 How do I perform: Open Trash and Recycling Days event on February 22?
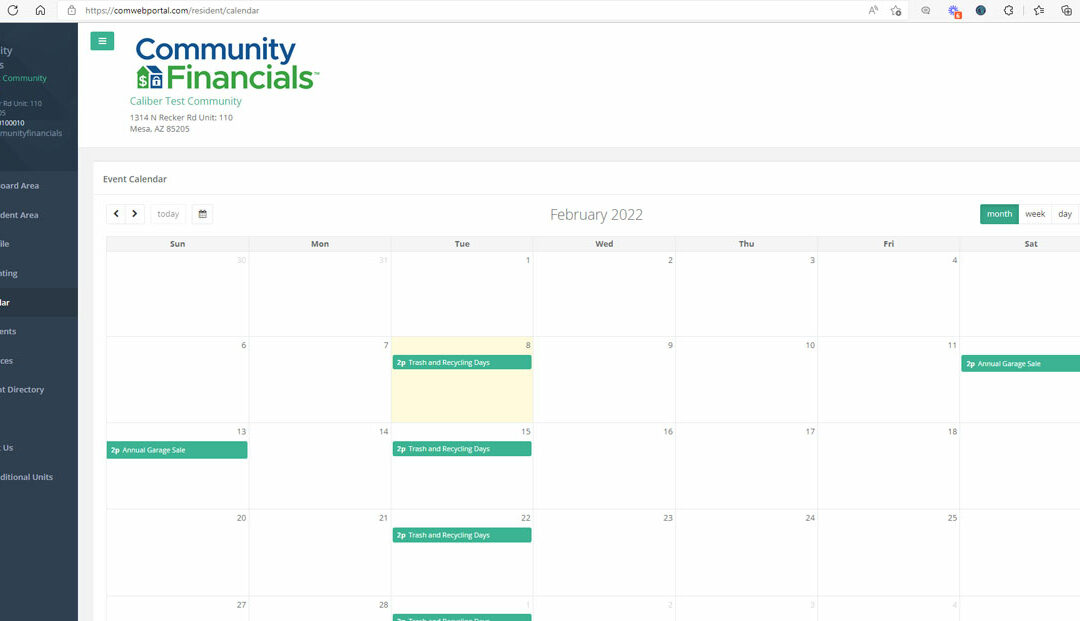[x=461, y=535]
